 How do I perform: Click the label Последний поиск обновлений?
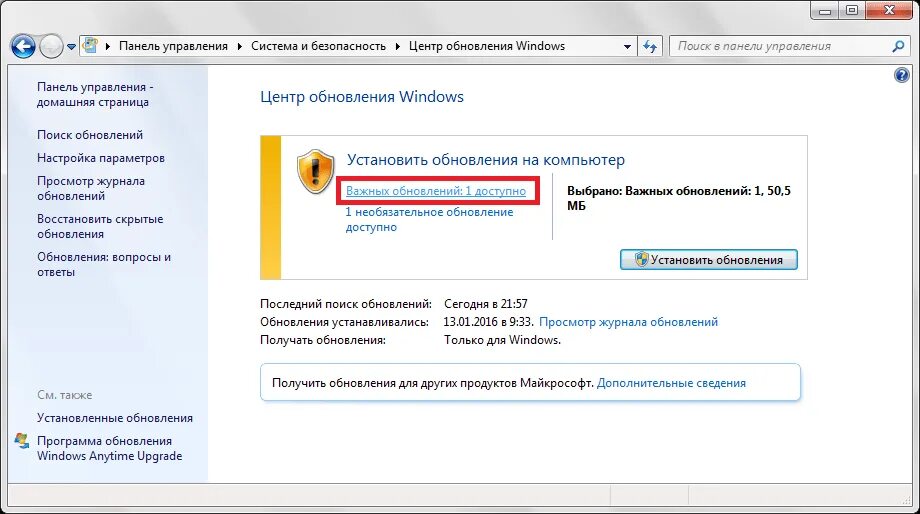(346, 304)
